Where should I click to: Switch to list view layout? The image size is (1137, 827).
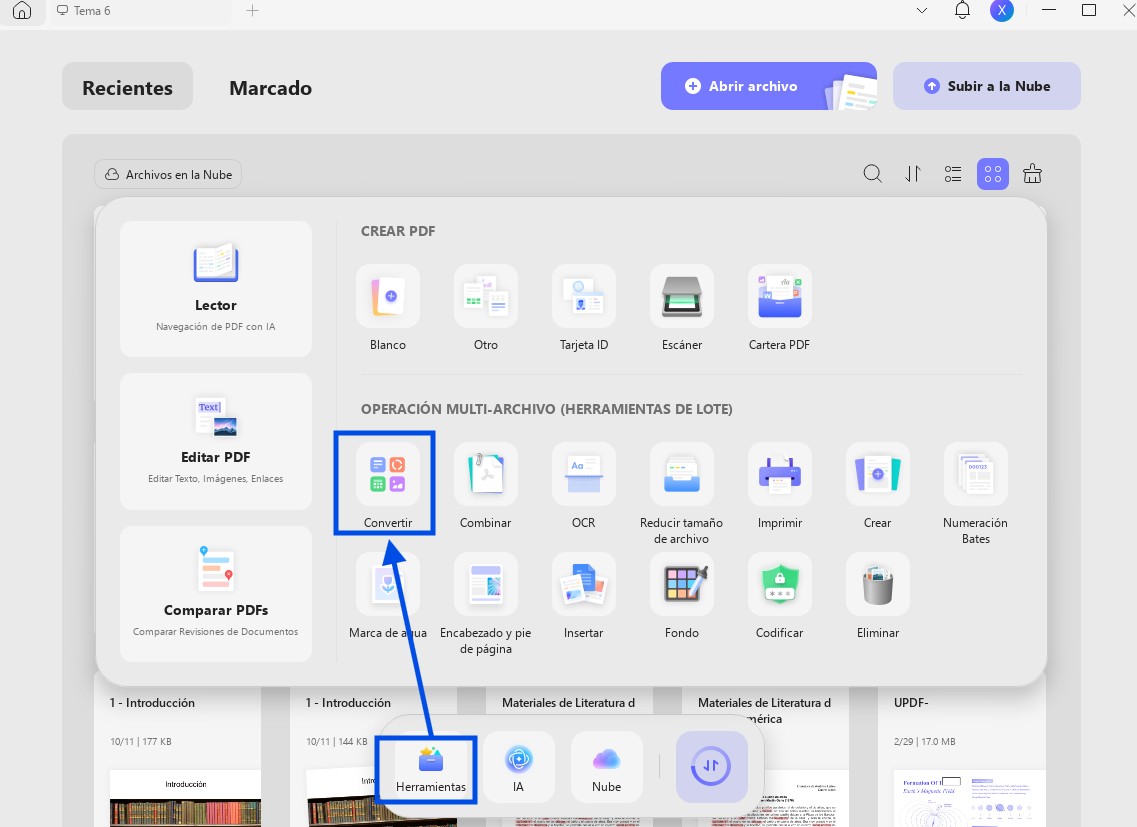click(953, 174)
